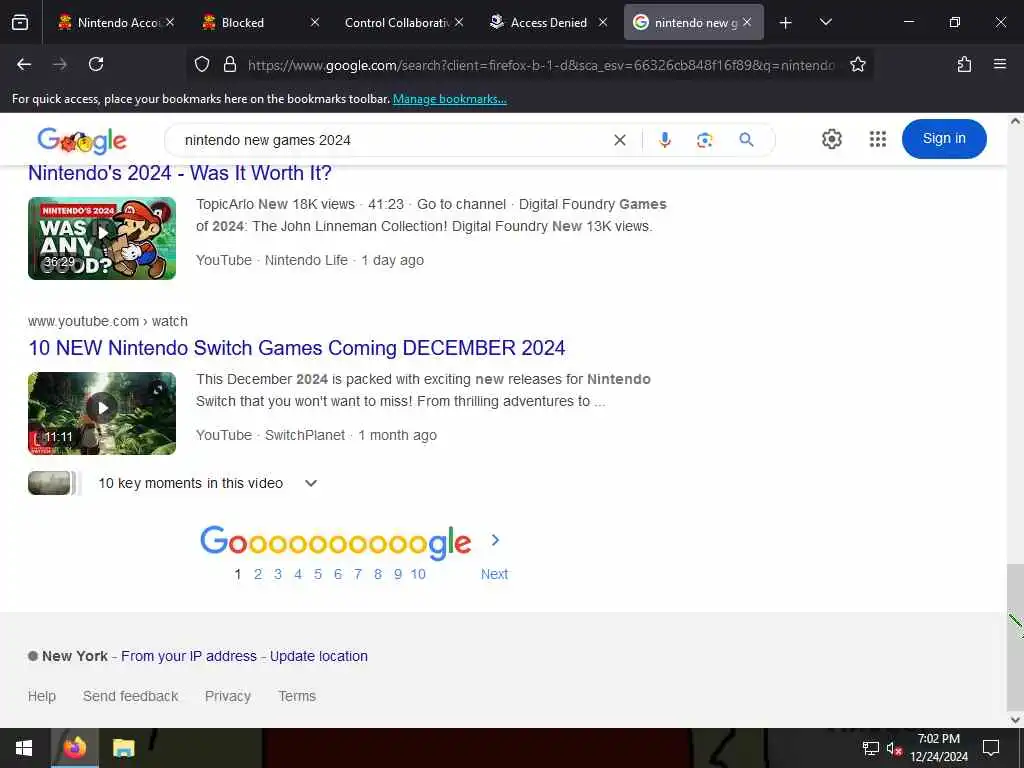1024x768 pixels.
Task: Click the Google search input field
Action: [x=394, y=140]
